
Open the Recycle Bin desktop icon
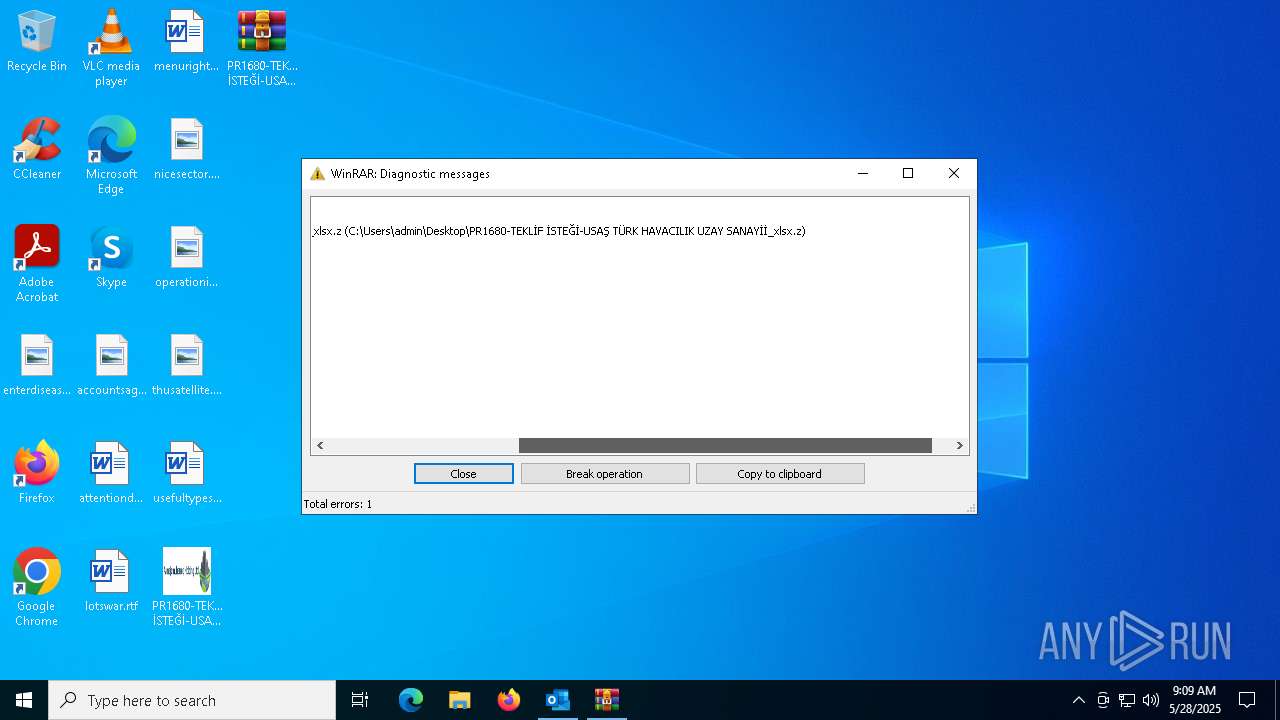[37, 42]
